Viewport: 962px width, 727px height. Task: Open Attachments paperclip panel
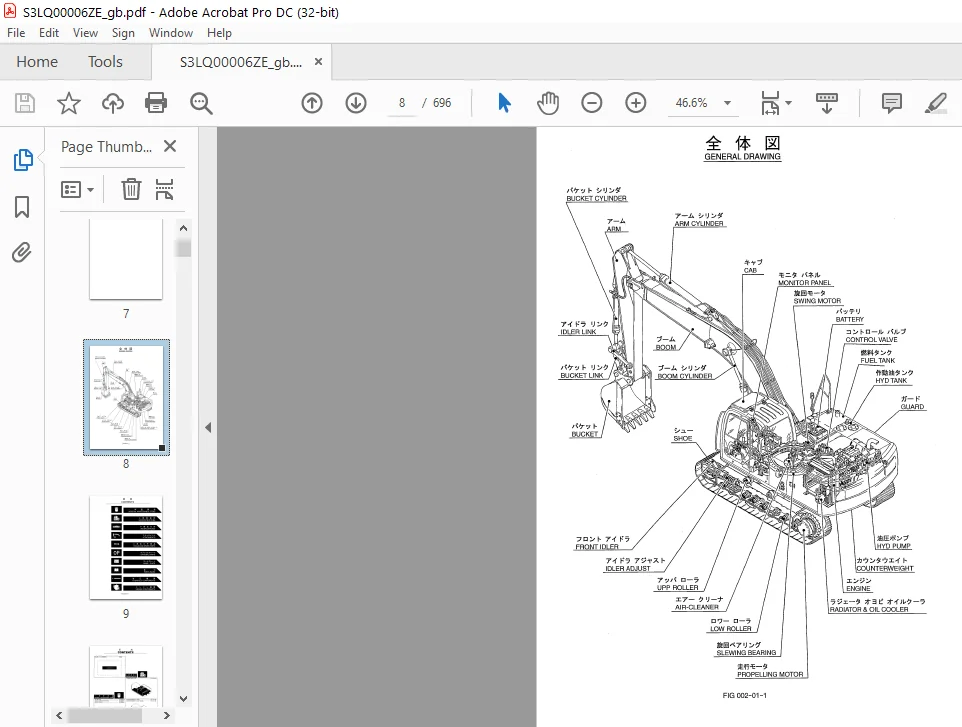tap(21, 252)
